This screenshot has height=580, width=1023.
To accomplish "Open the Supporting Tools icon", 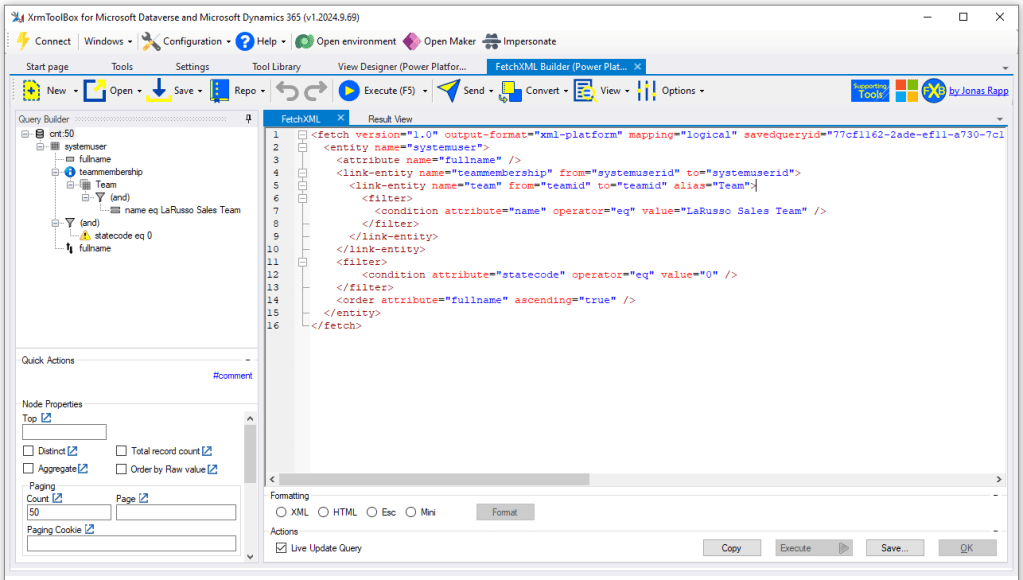I will click(870, 91).
